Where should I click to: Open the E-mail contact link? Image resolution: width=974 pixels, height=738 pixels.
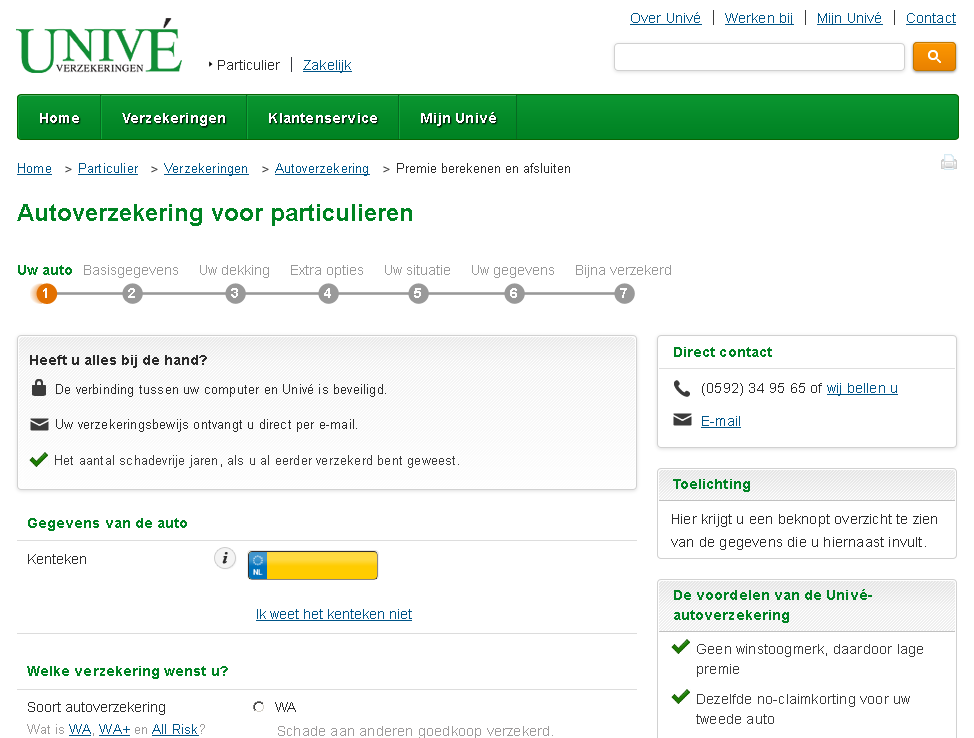click(x=720, y=421)
